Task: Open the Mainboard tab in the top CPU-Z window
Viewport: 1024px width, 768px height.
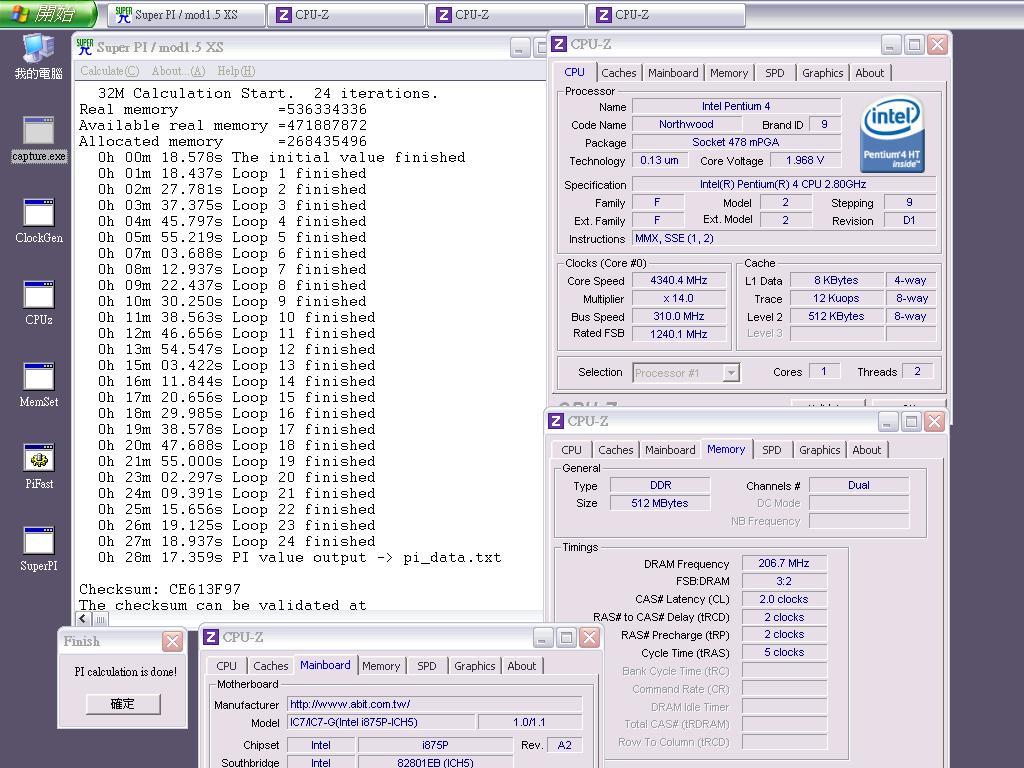Action: 673,73
